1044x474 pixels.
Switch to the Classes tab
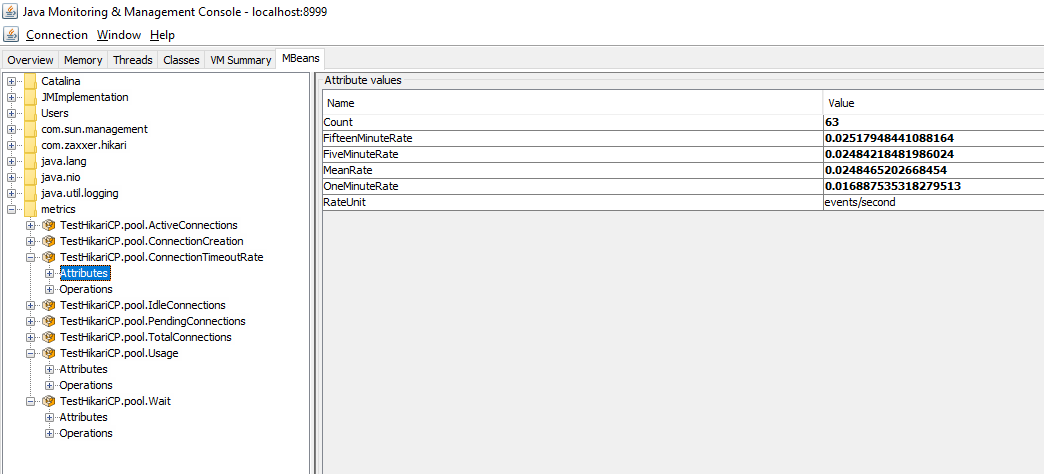[181, 60]
